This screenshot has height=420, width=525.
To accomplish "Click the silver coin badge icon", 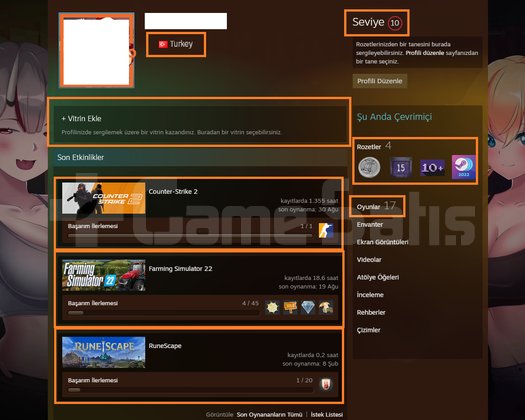I will click(x=369, y=167).
